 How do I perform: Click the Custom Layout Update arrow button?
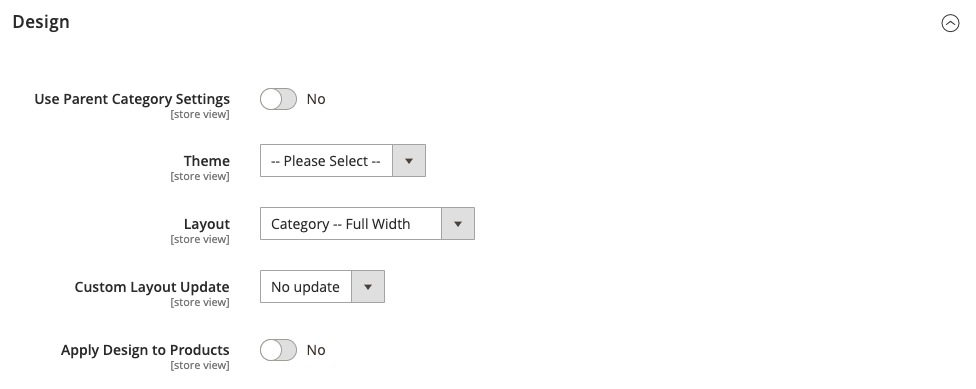(x=368, y=286)
